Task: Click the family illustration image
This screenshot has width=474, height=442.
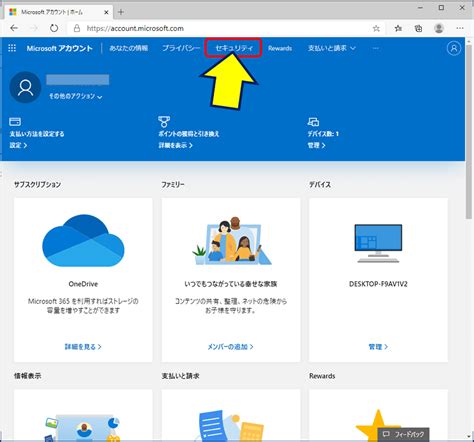Action: point(231,240)
